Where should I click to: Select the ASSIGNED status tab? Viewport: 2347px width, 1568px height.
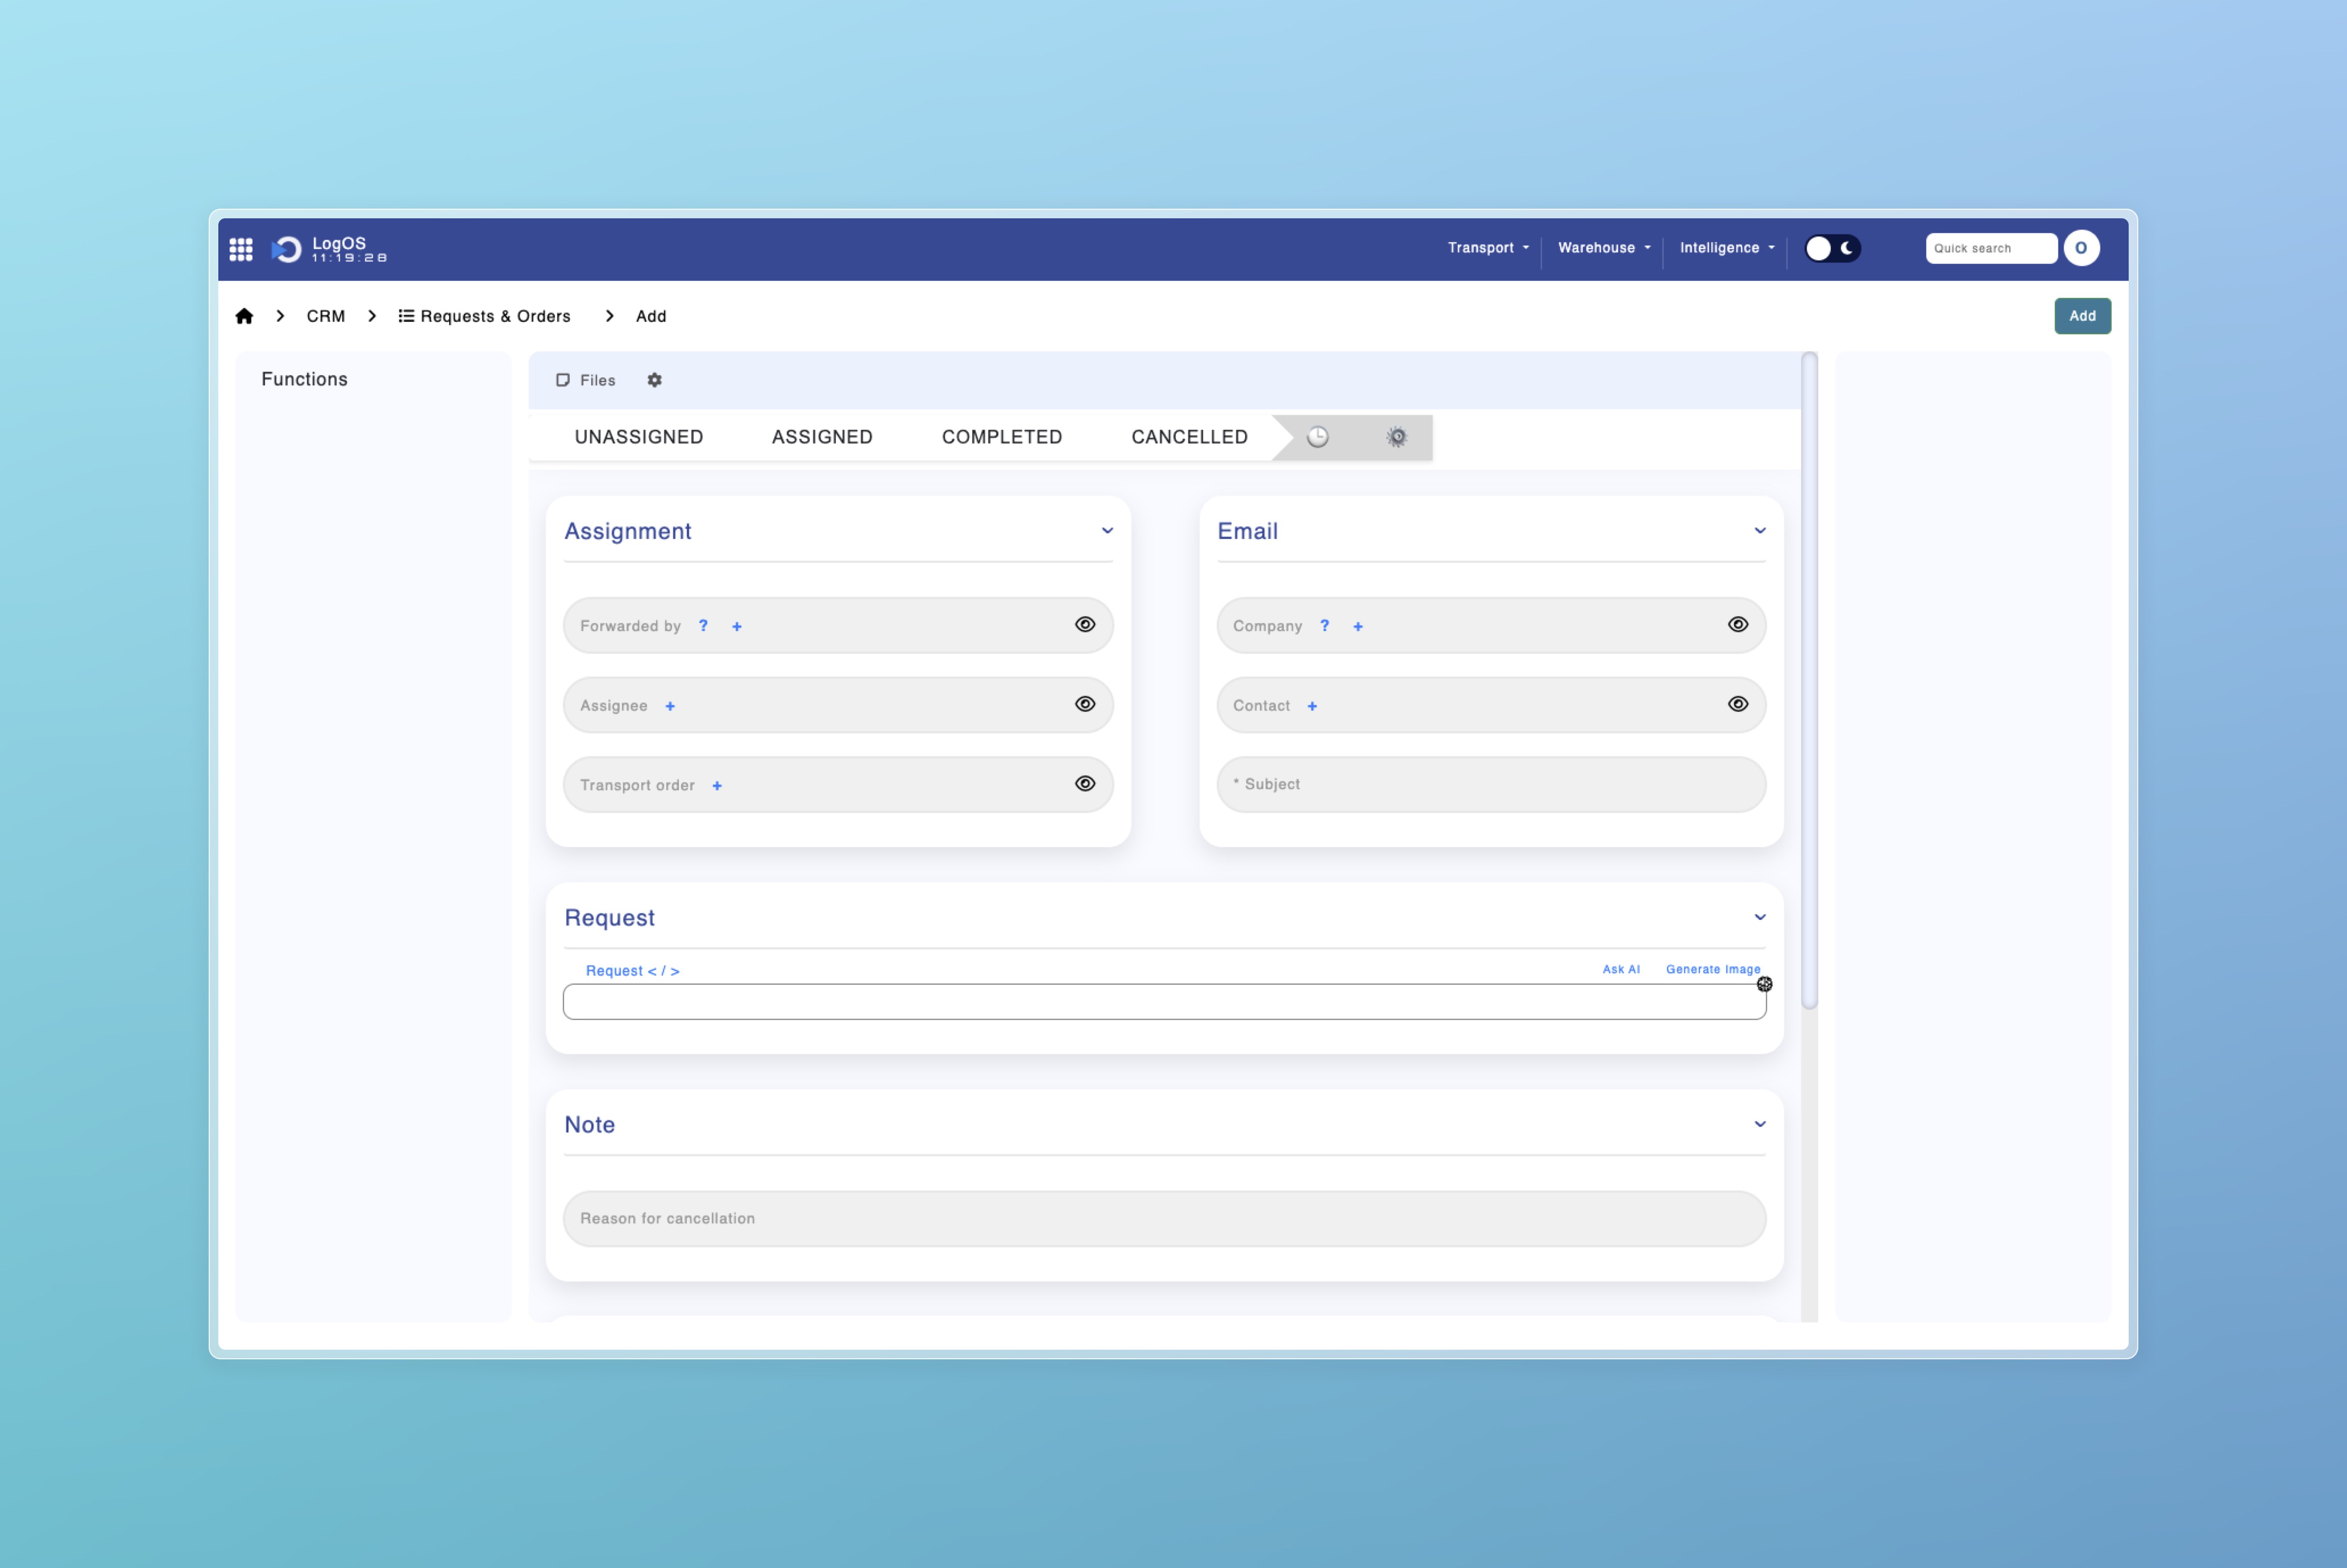(822, 437)
